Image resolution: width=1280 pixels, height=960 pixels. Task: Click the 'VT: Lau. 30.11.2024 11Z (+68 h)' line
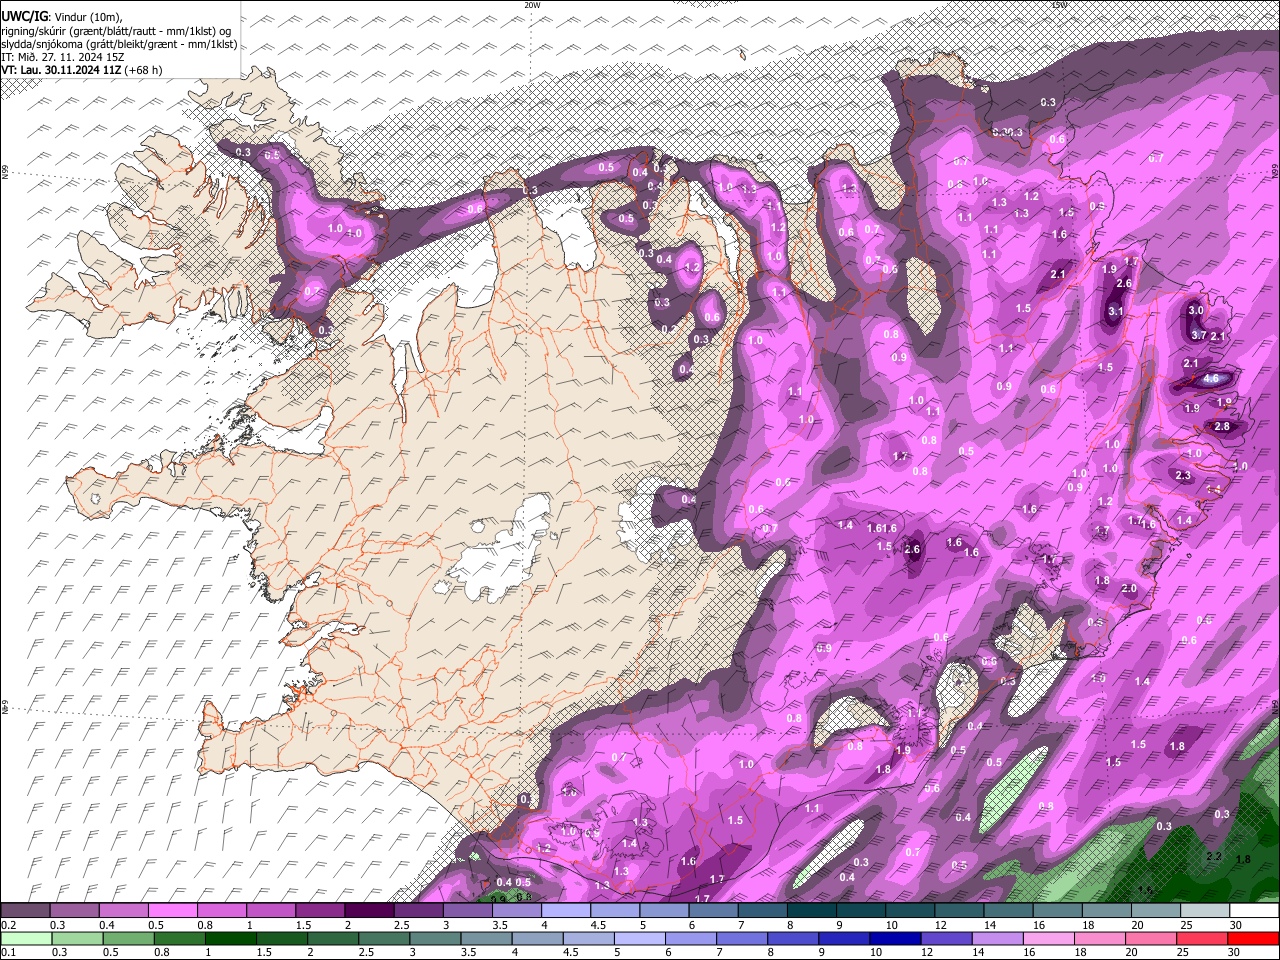click(x=82, y=70)
